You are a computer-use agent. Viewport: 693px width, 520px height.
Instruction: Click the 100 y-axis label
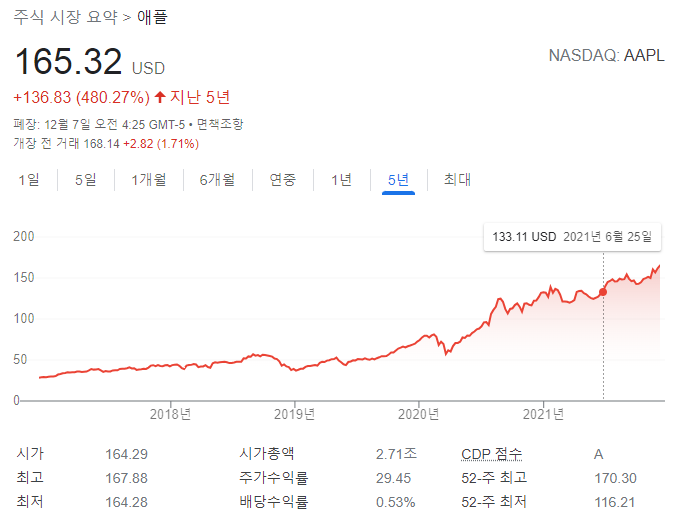click(24, 319)
